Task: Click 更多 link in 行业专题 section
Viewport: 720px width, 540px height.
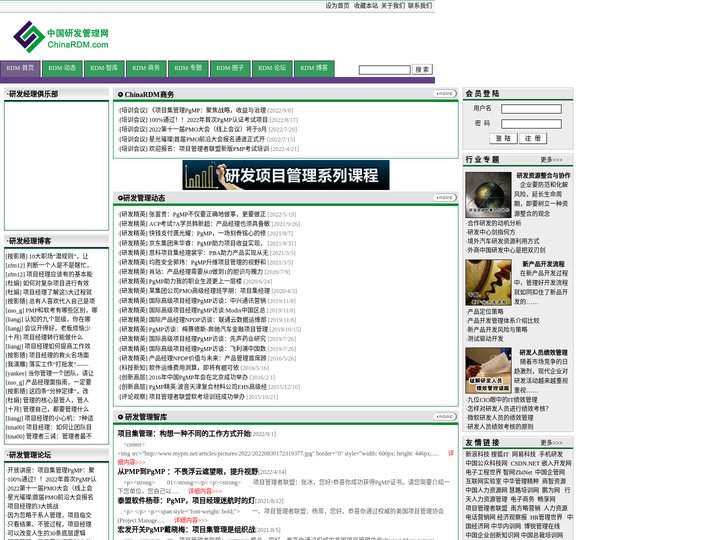Action: point(551,160)
